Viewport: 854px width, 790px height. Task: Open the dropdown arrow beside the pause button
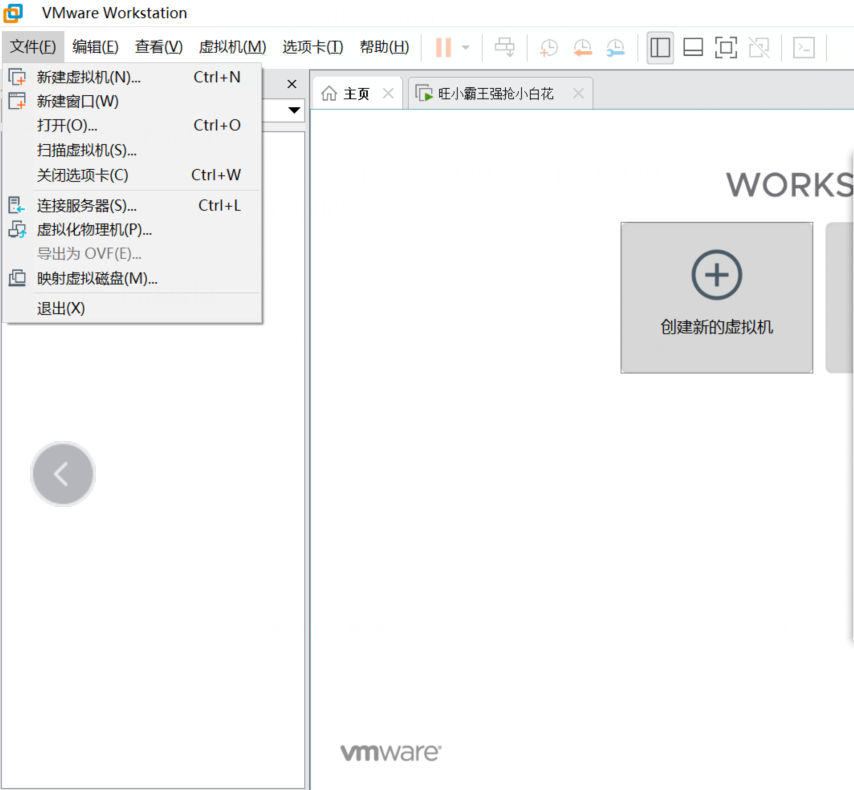(466, 47)
